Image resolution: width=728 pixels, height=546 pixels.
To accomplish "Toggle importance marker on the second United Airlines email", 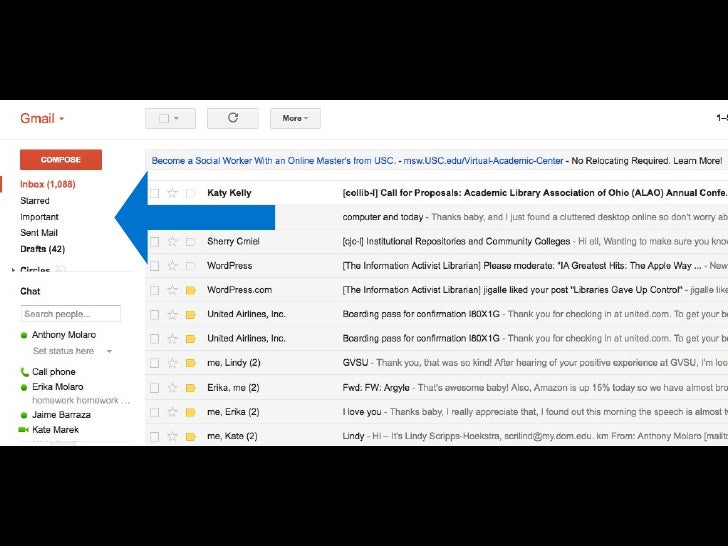I will (x=190, y=339).
